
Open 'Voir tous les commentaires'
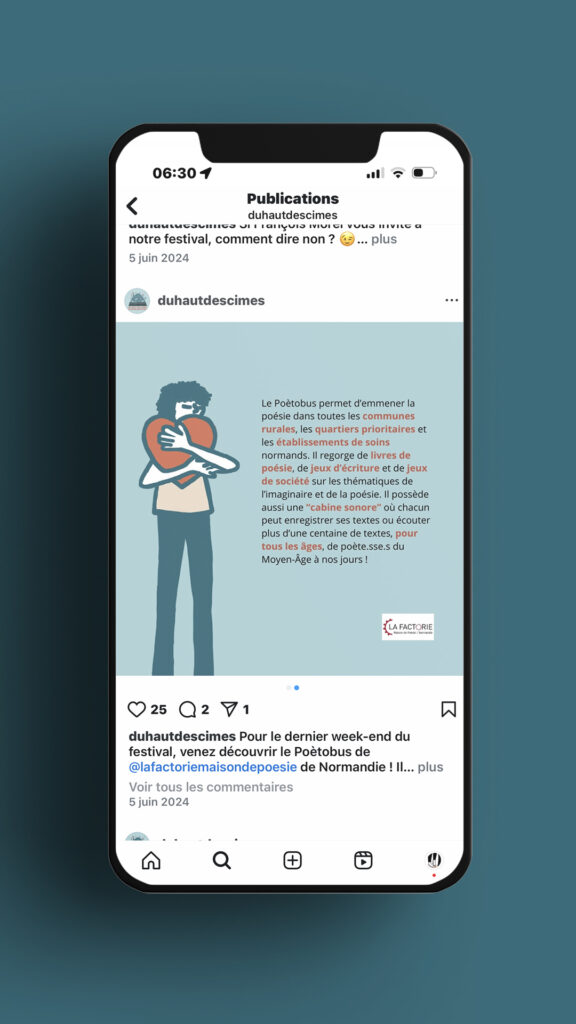click(211, 787)
